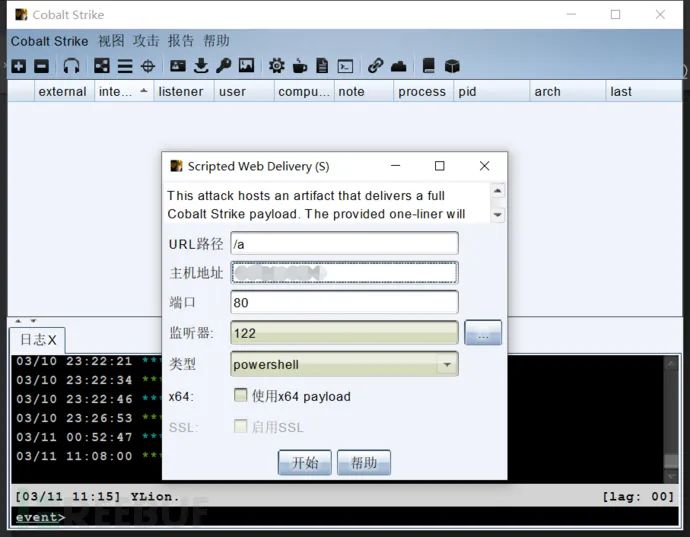
Task: Click the listener browse ... button
Action: (x=483, y=333)
